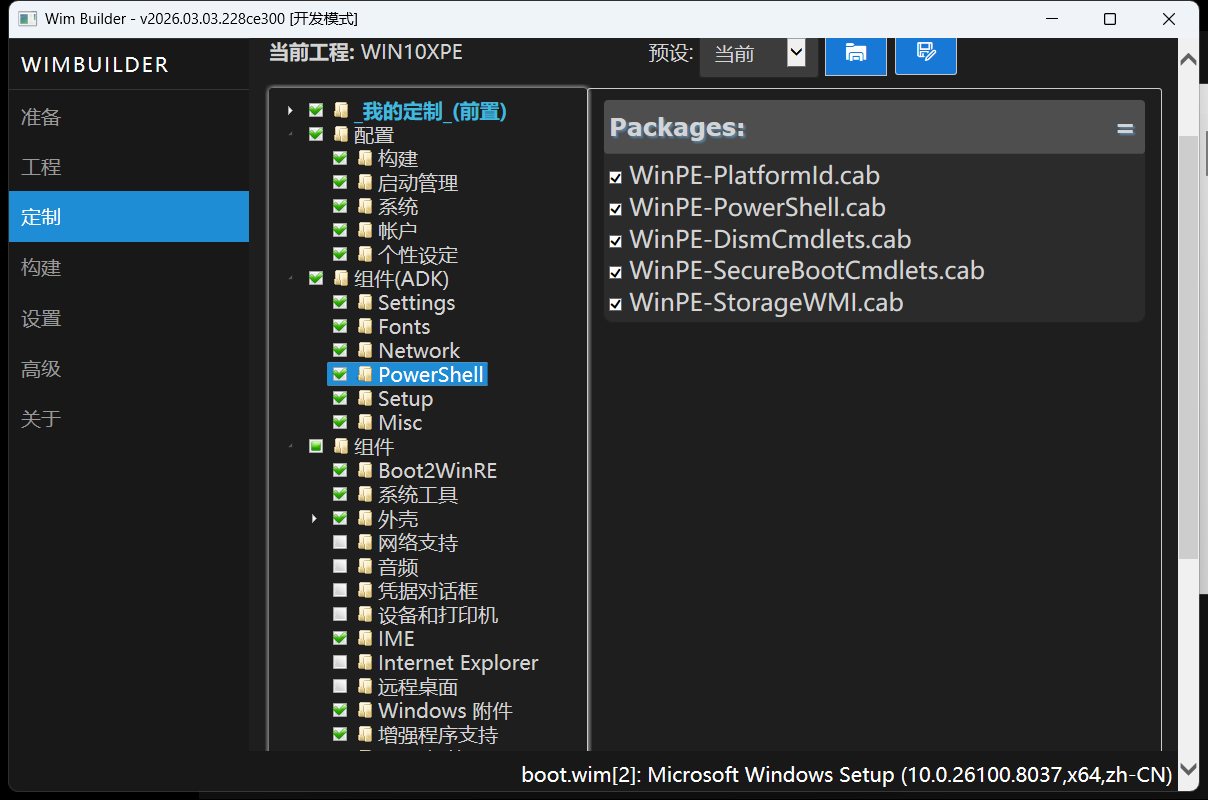Click the folder icon beside Internet Explorer
Image resolution: width=1208 pixels, height=800 pixels.
pyautogui.click(x=365, y=662)
